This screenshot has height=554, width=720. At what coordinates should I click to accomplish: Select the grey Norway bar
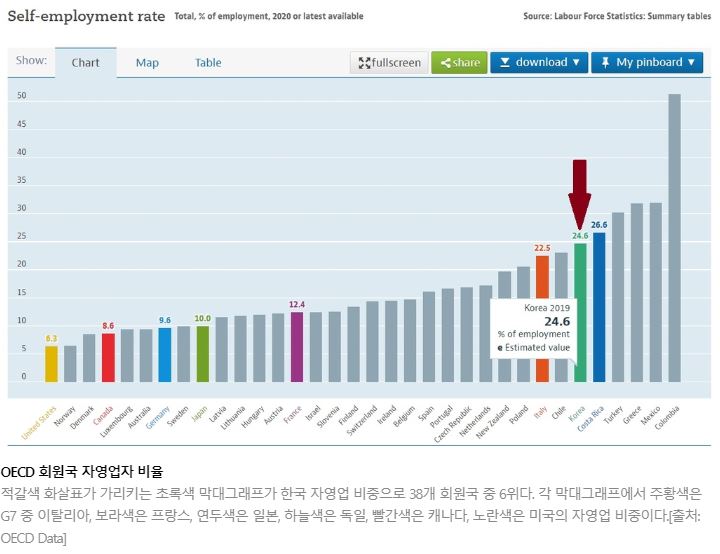pyautogui.click(x=70, y=364)
